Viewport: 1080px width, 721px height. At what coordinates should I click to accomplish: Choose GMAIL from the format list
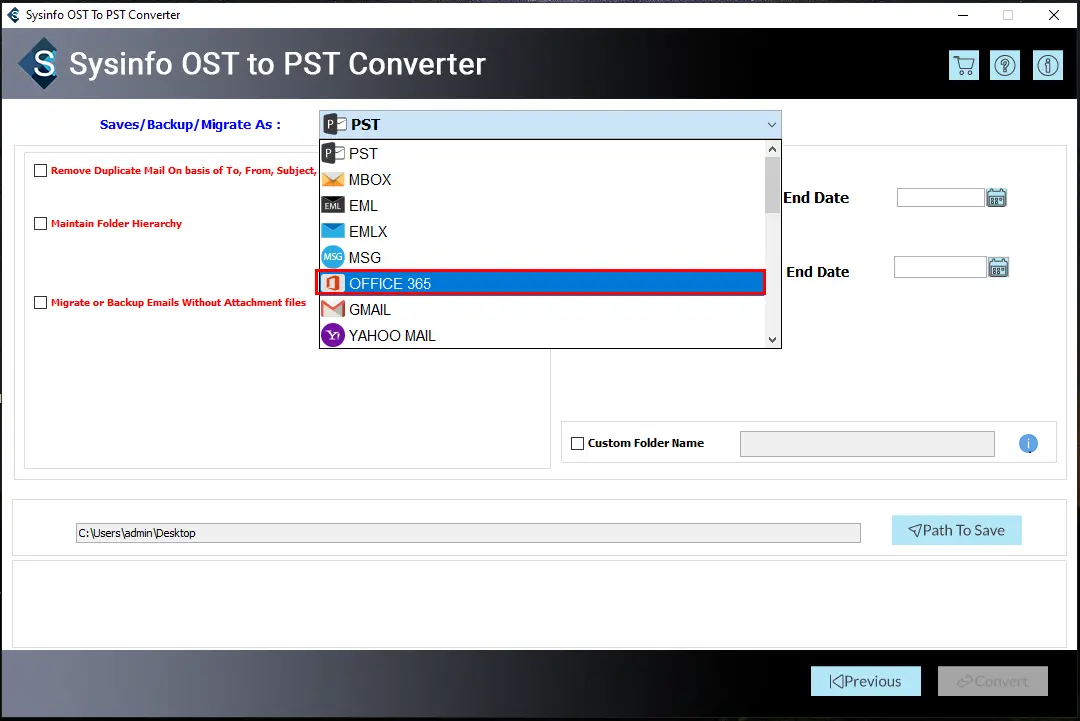542,309
